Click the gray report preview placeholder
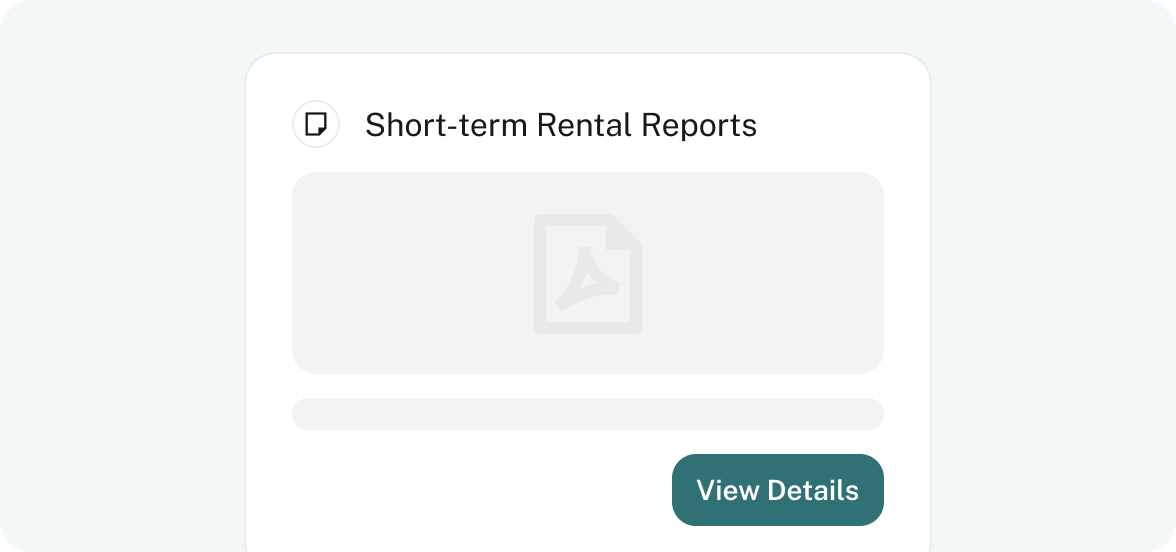This screenshot has height=552, width=1176. (x=588, y=273)
